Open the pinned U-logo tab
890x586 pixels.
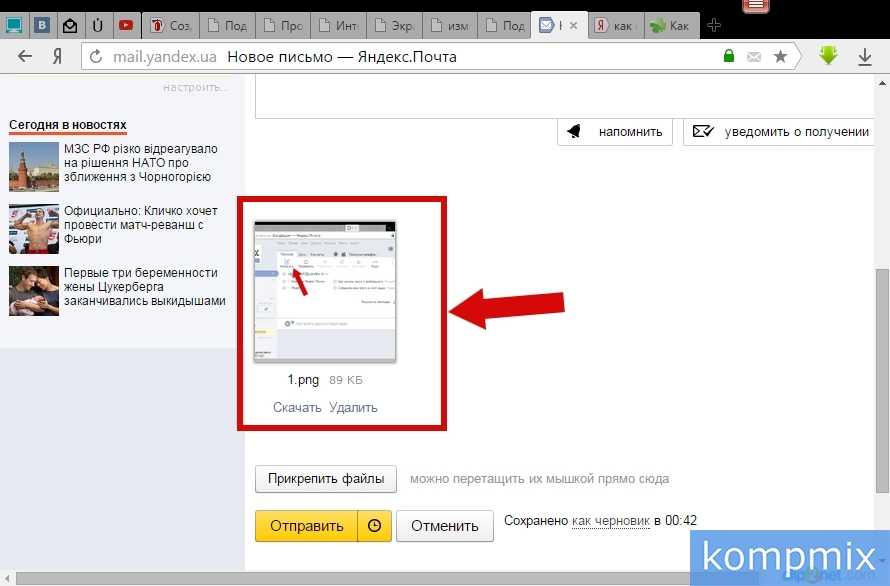coord(97,26)
